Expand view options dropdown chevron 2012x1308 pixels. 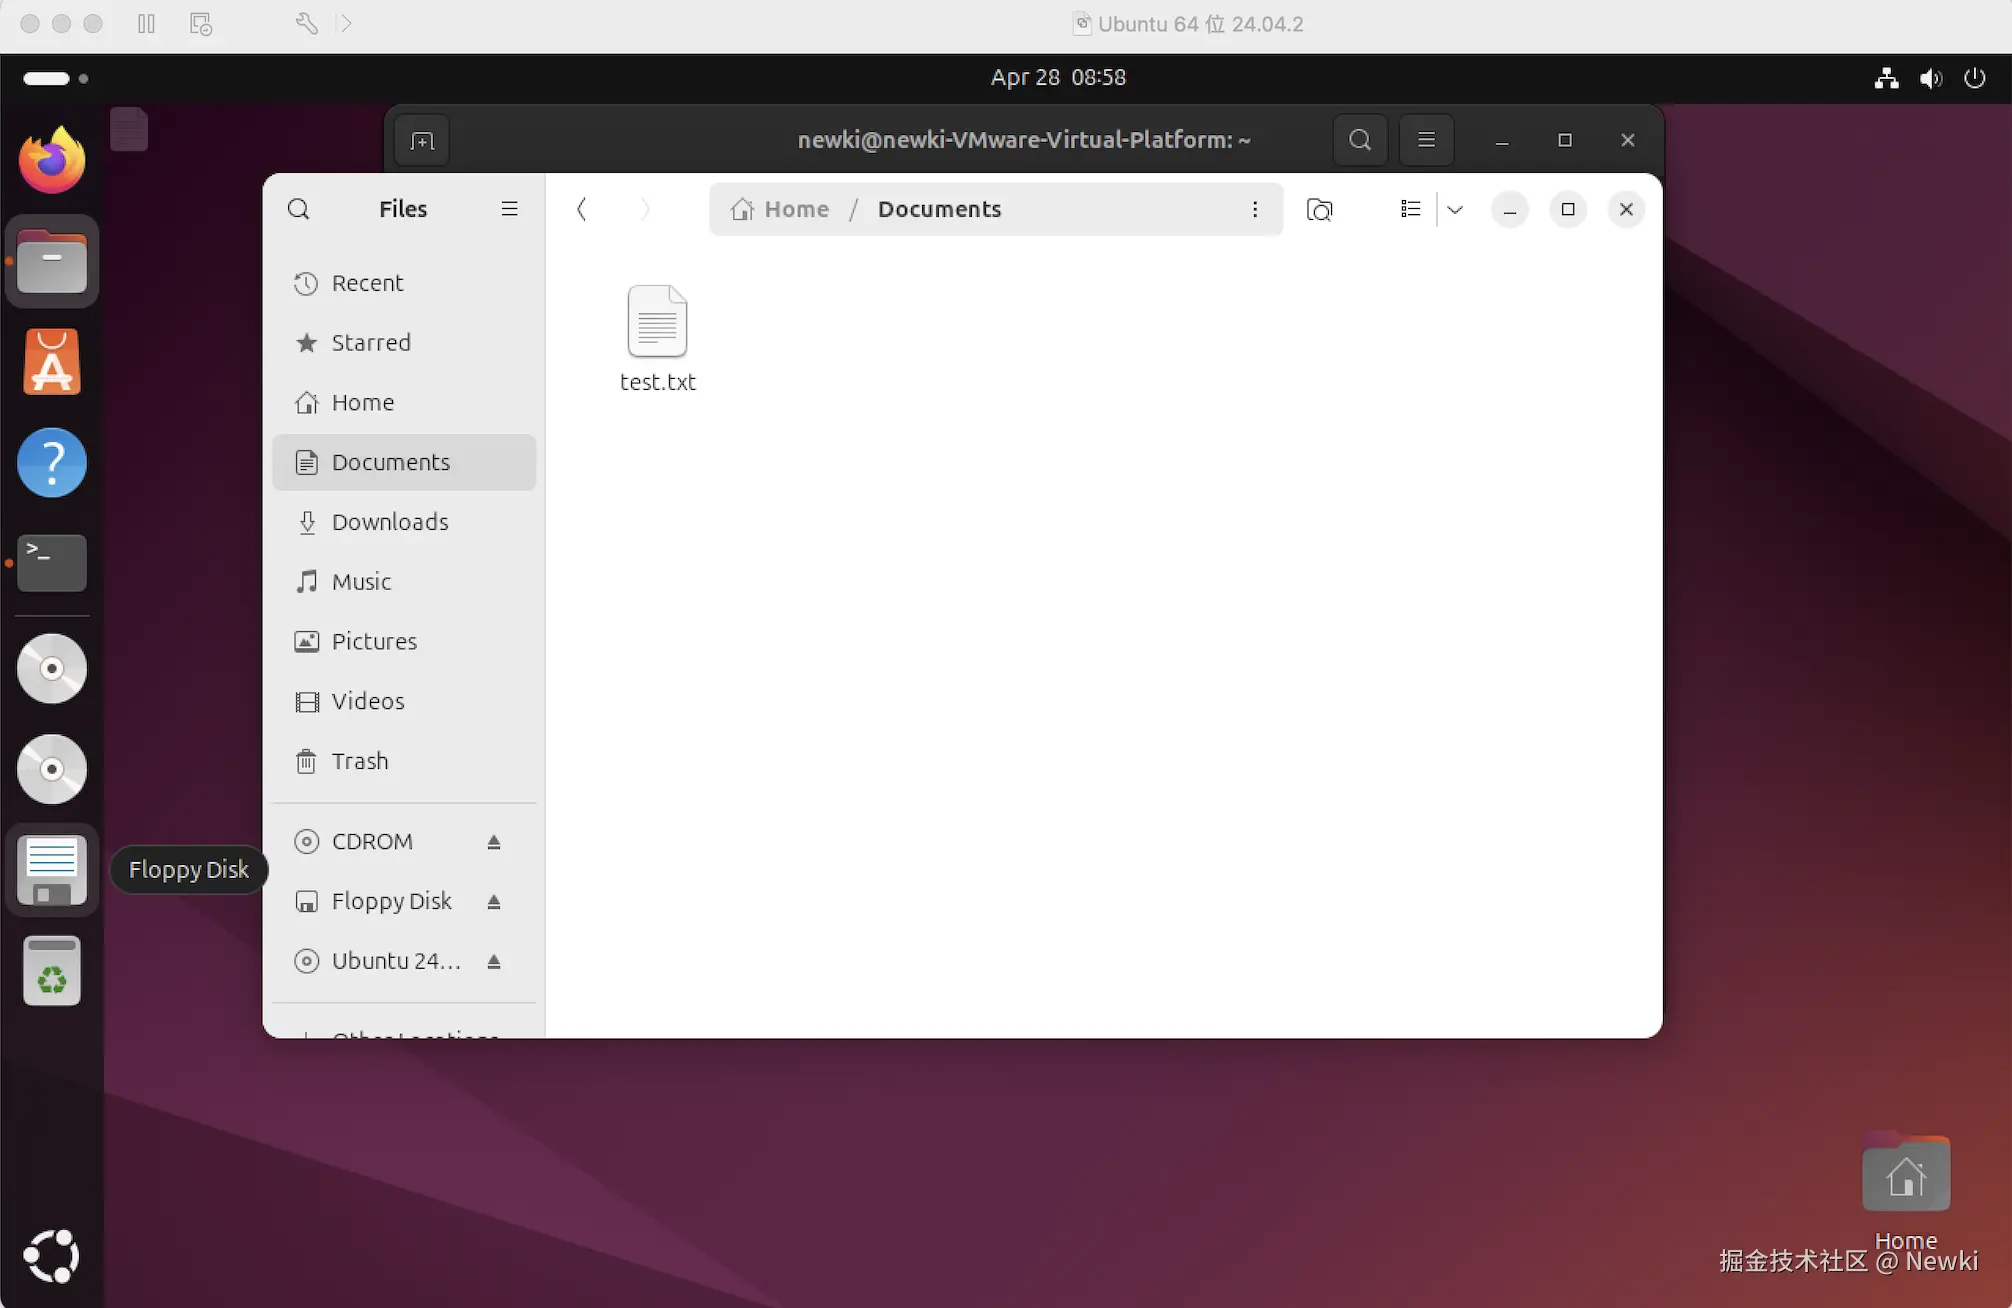pyautogui.click(x=1455, y=209)
